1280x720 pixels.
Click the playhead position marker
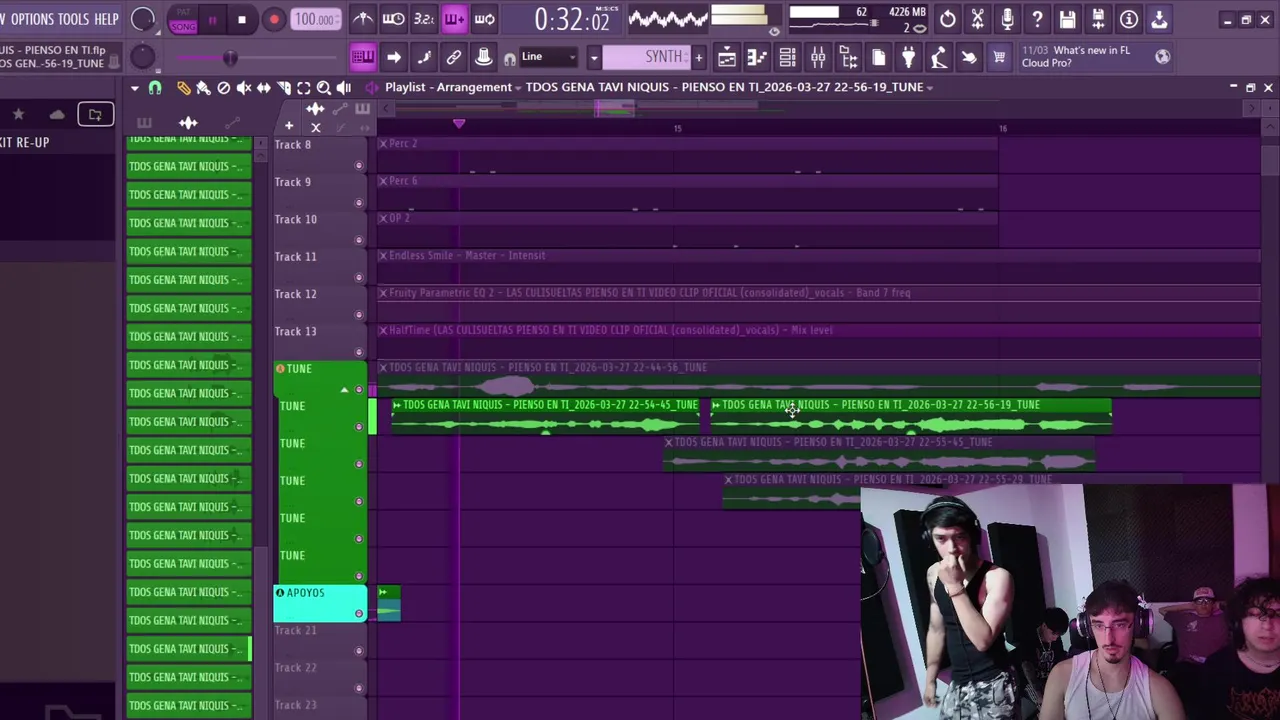[459, 124]
